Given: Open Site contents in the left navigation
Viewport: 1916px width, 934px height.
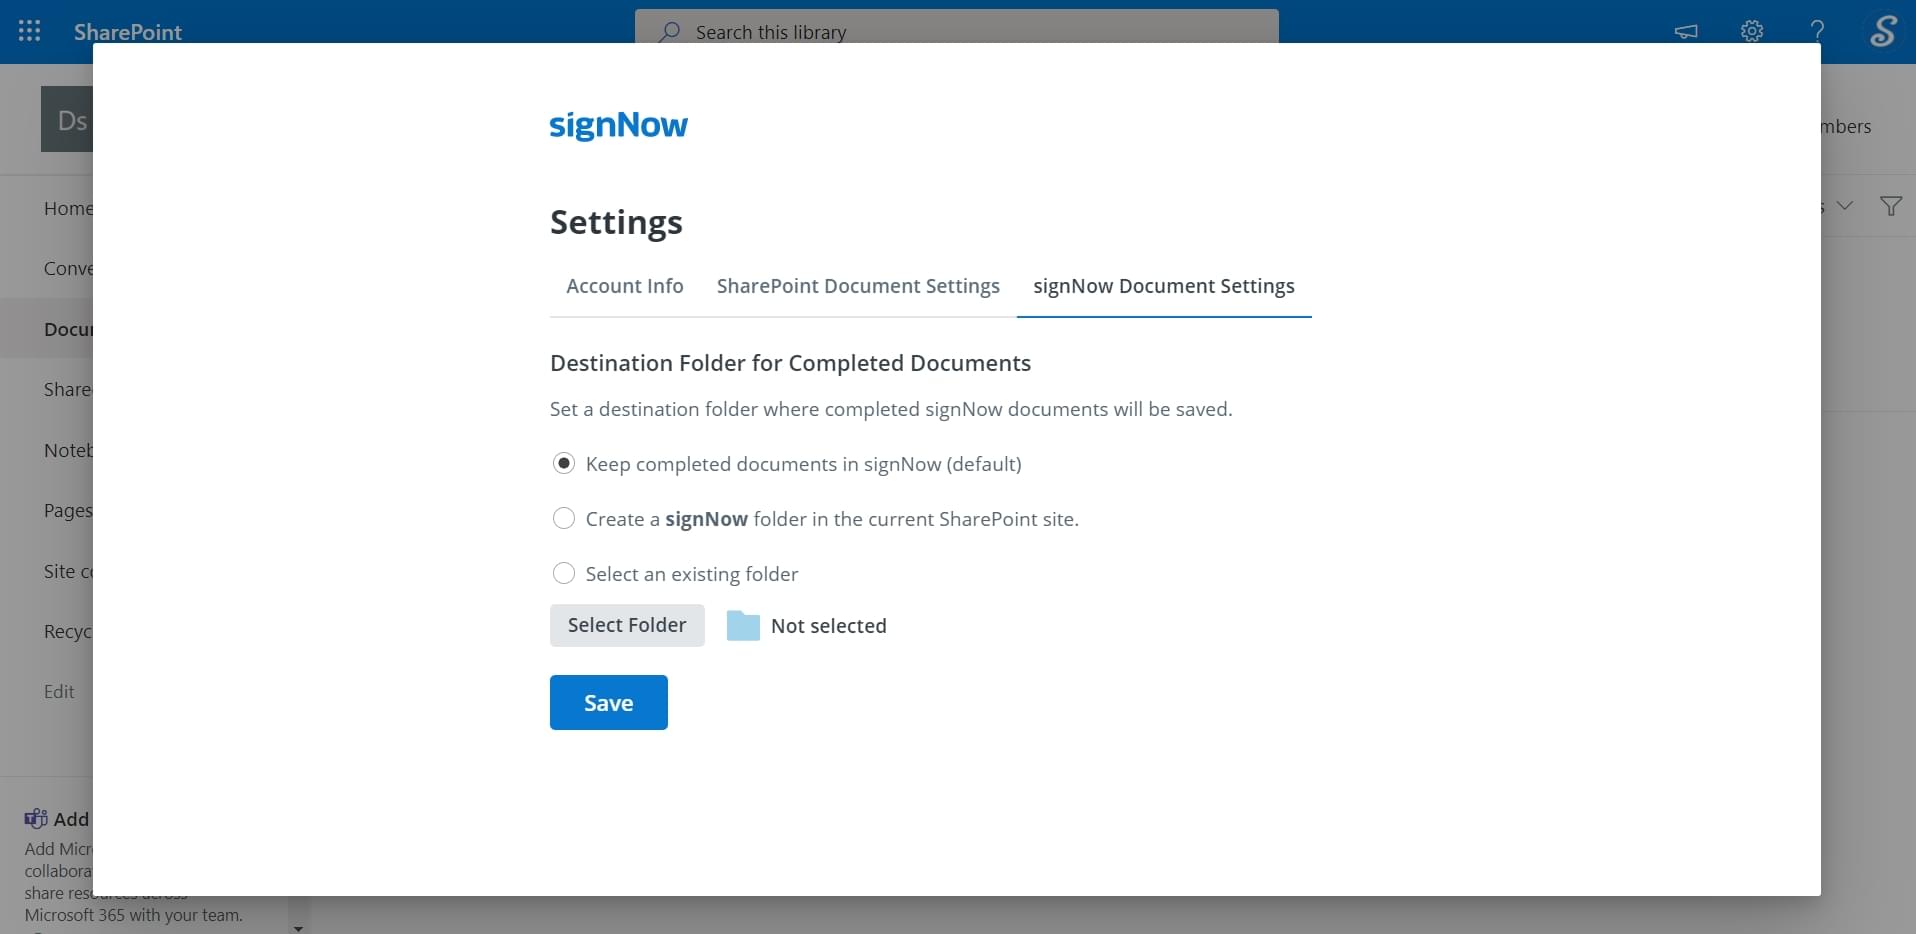Looking at the screenshot, I should tap(68, 571).
